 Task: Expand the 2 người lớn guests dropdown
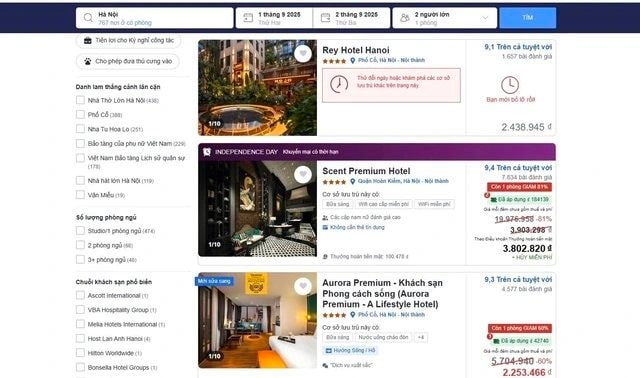click(x=444, y=18)
